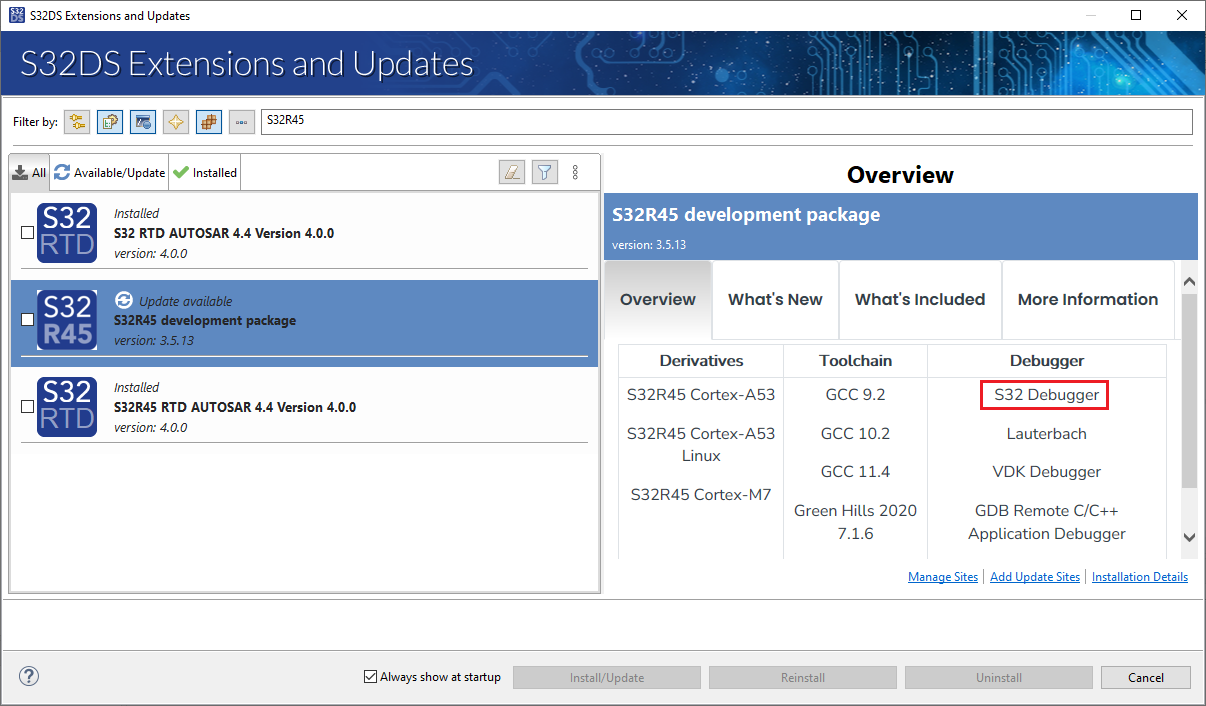This screenshot has width=1206, height=706.
Task: Click the star-shaped filter icon
Action: tap(175, 121)
